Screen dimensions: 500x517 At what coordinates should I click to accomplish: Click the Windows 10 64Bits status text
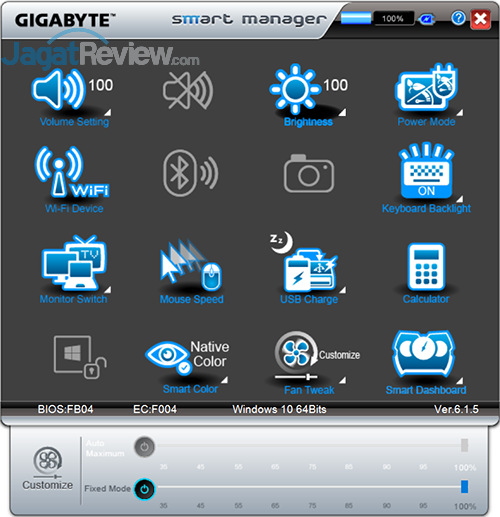279,409
